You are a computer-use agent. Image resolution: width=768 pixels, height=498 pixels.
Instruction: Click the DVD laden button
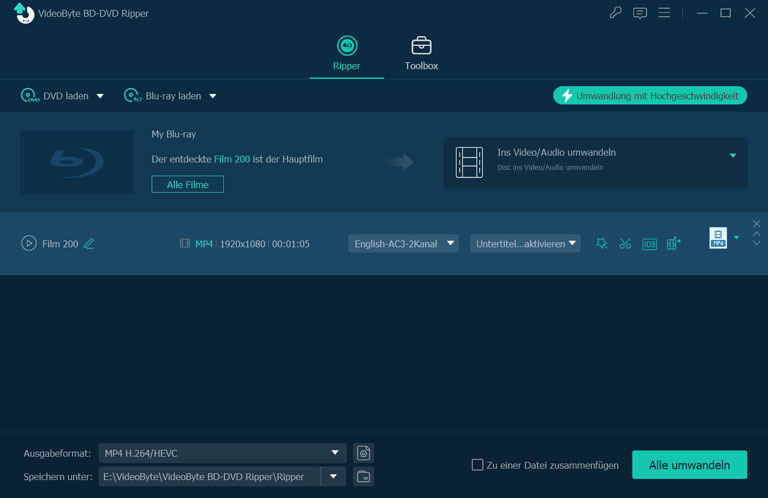tap(55, 95)
